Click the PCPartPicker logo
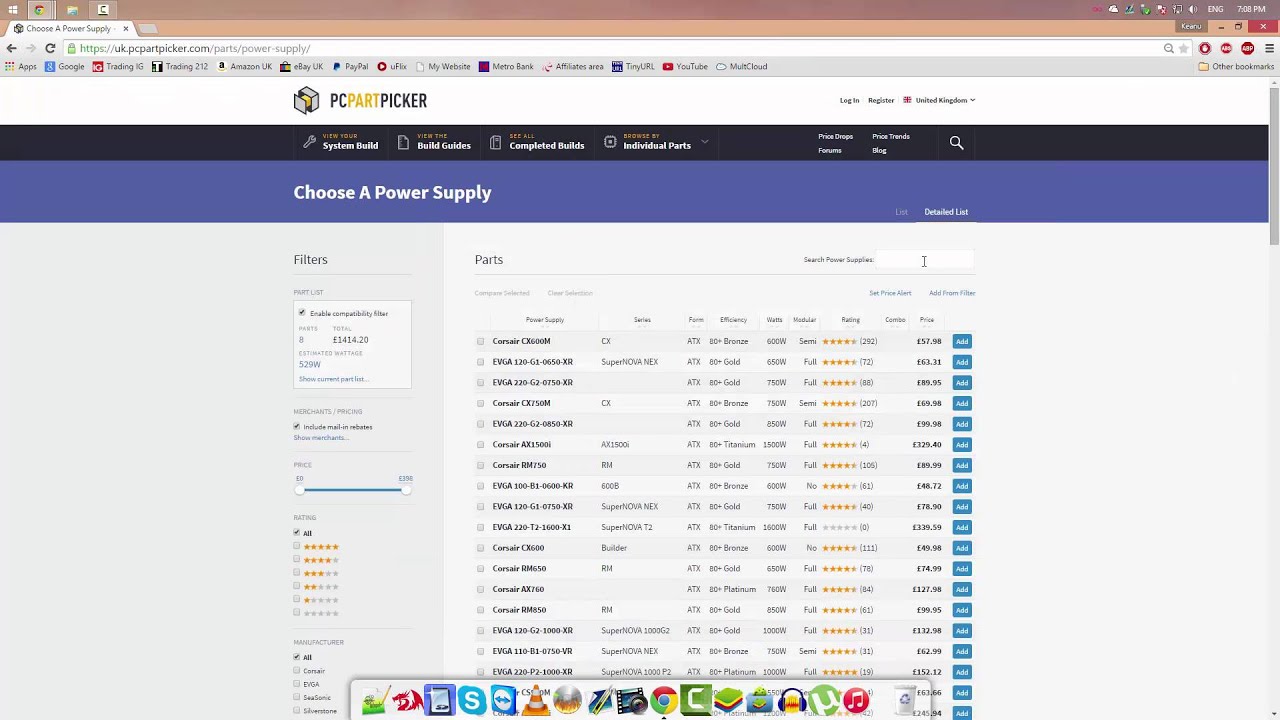Screen dimensions: 1280x720 (x=360, y=100)
